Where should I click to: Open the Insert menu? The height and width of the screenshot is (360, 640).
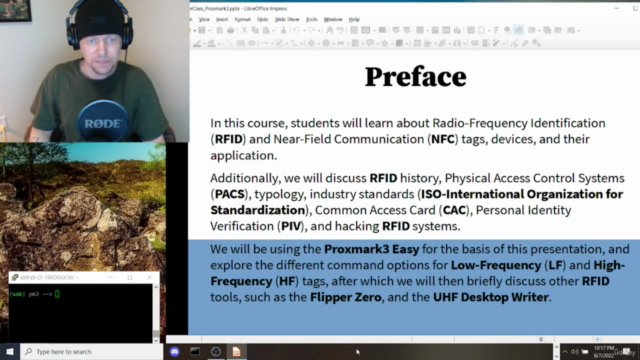[222, 19]
